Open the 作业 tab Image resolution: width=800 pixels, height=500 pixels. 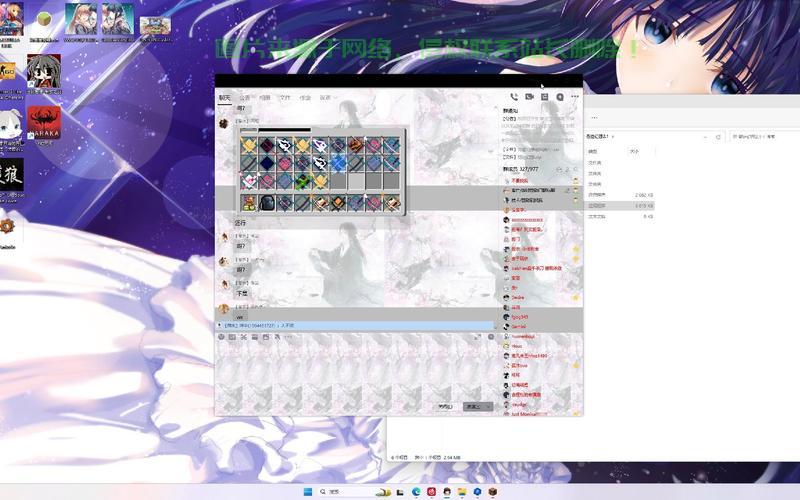305,97
